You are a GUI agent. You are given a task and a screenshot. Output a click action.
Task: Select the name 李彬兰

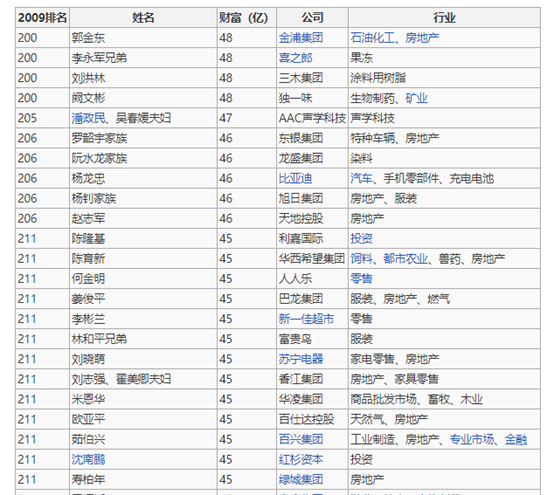point(88,319)
